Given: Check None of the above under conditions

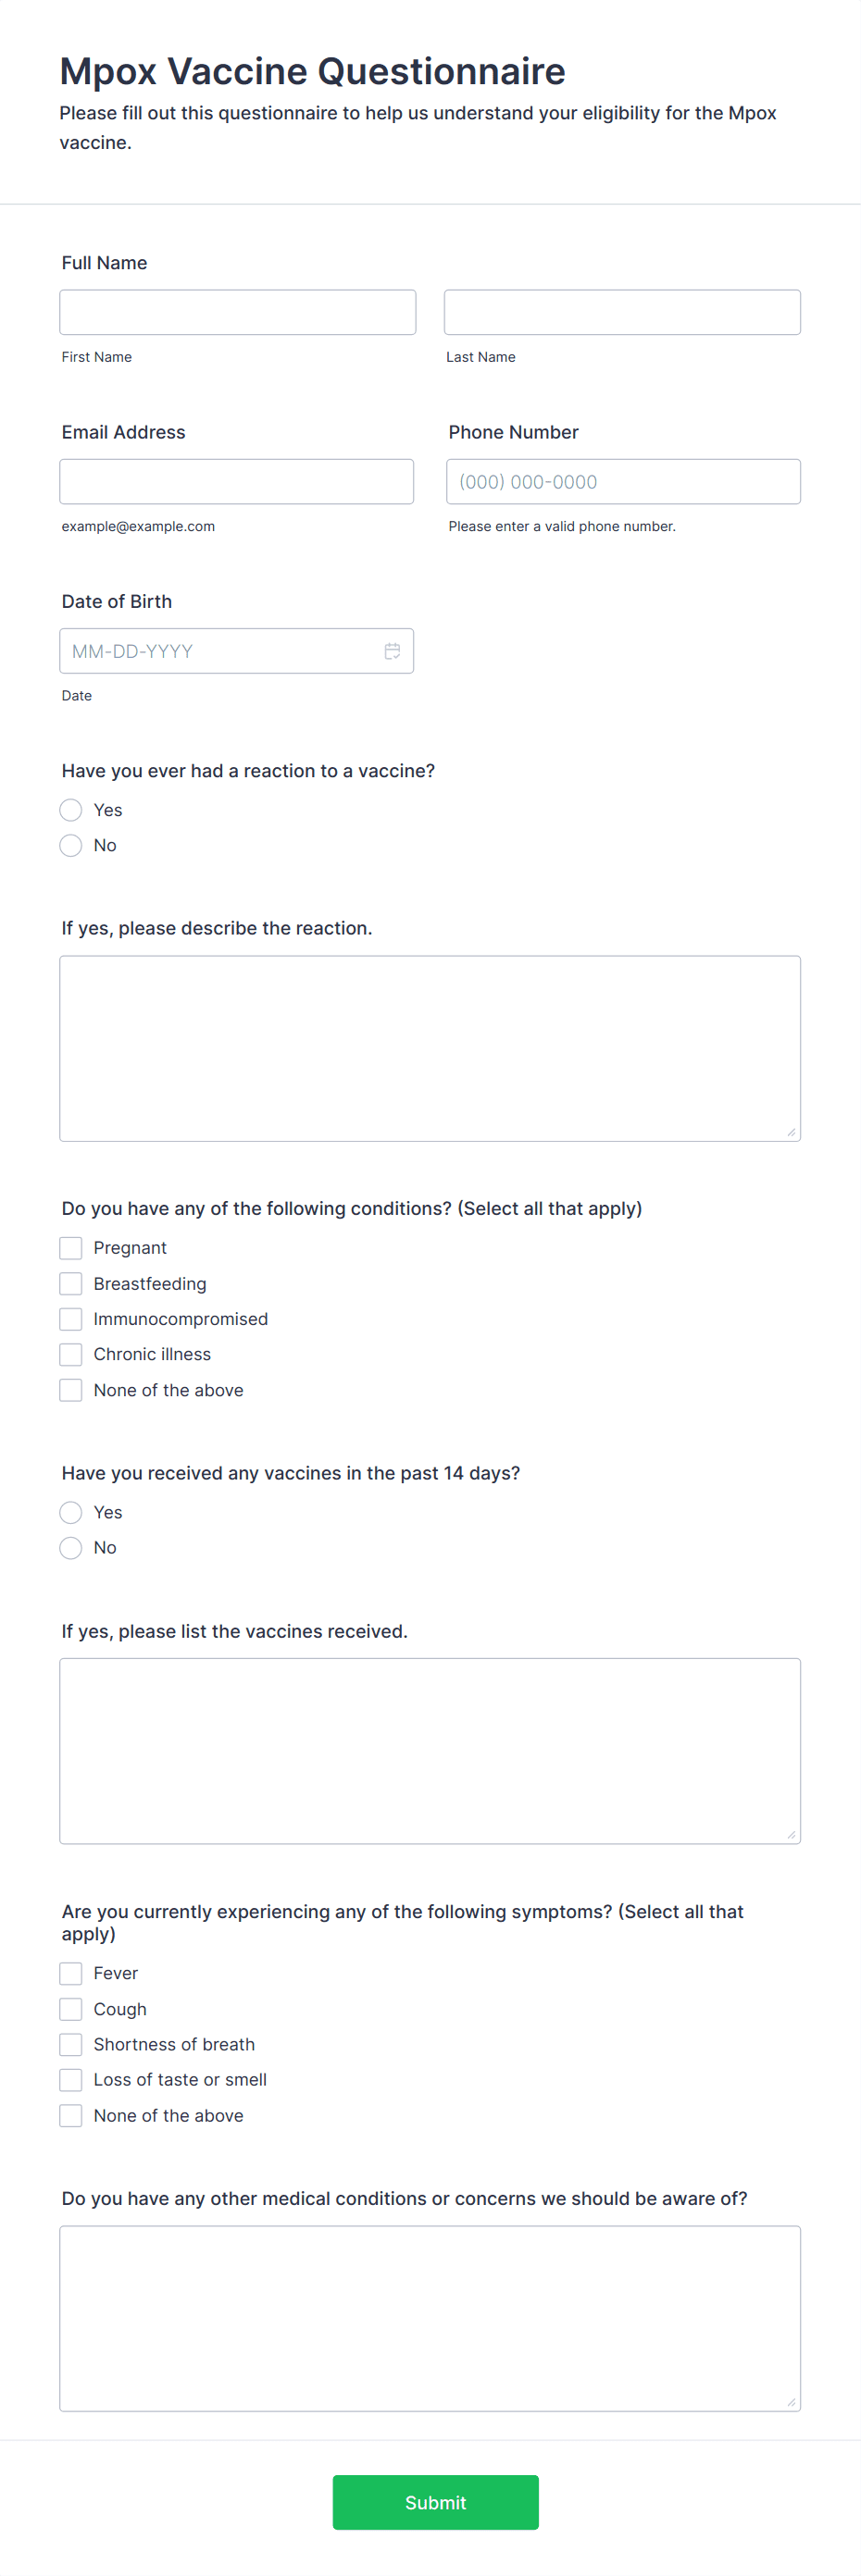Looking at the screenshot, I should (70, 1389).
